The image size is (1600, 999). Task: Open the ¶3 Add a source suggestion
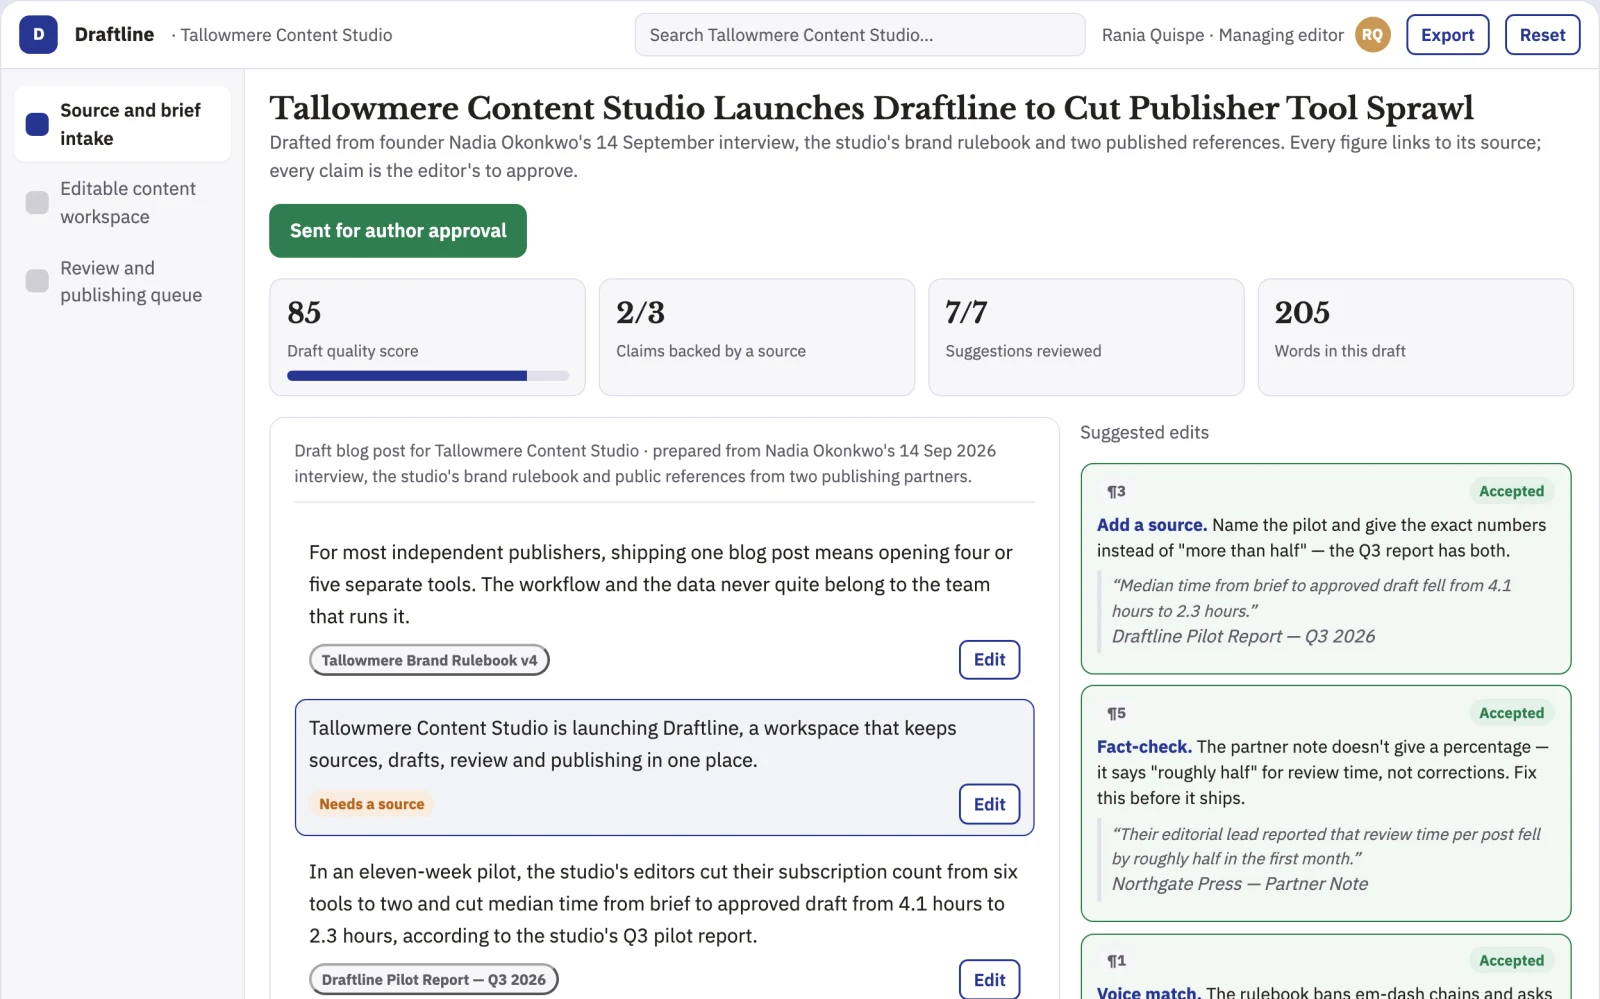click(1325, 568)
